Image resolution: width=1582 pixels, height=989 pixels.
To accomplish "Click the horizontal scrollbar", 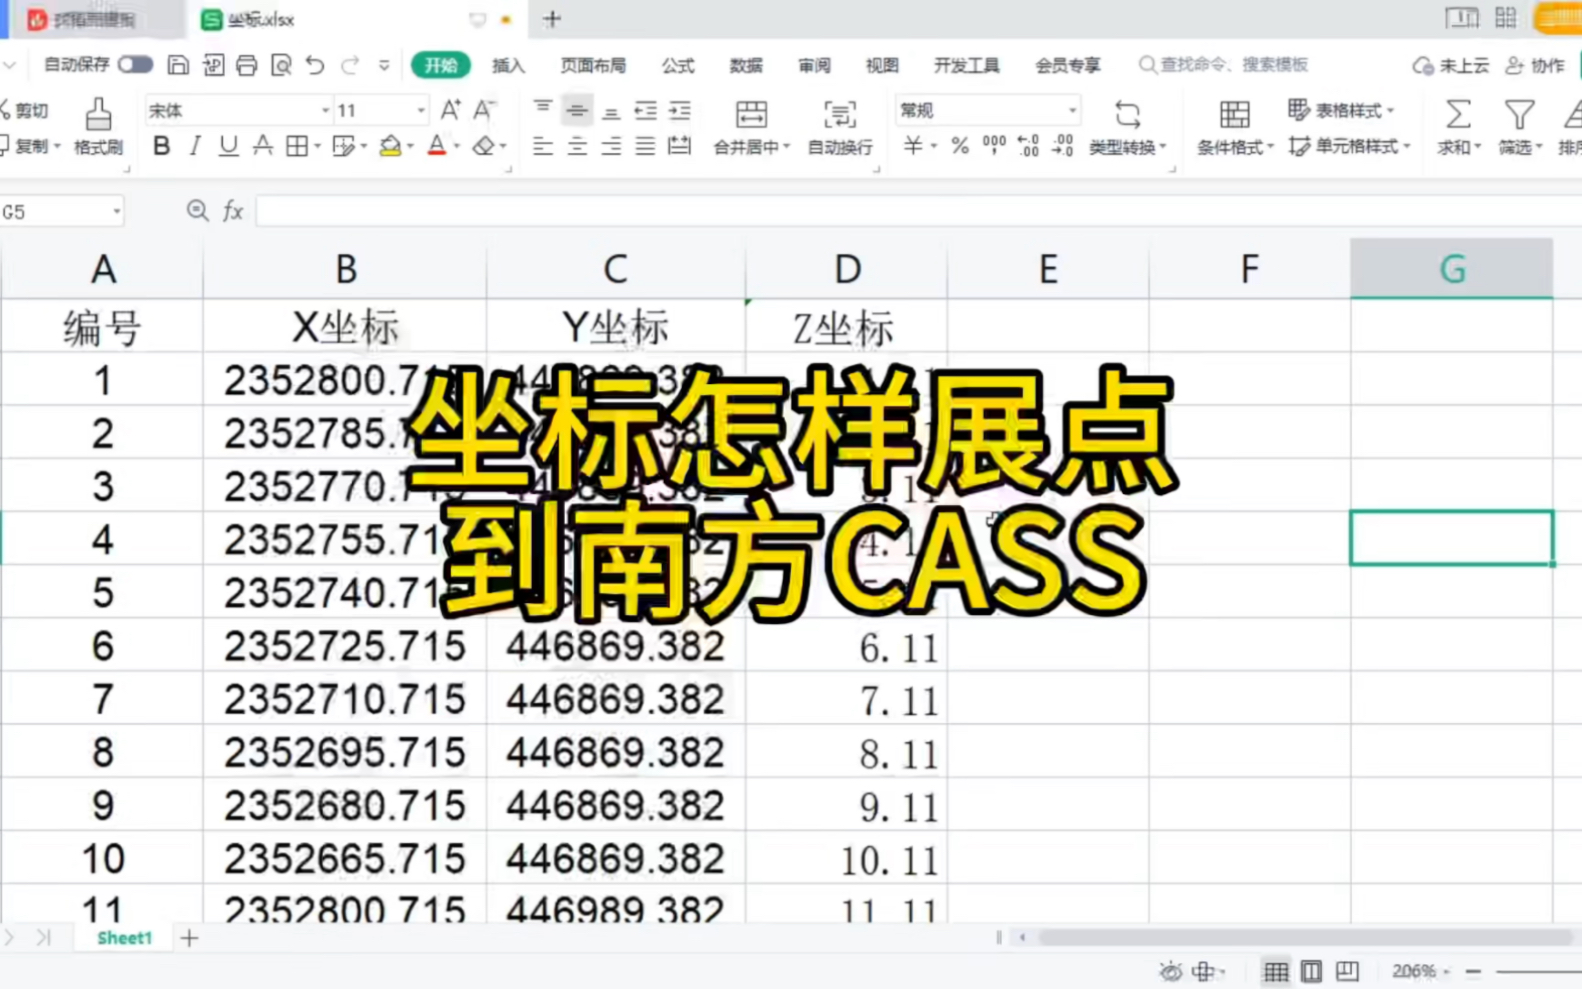I will [1305, 937].
